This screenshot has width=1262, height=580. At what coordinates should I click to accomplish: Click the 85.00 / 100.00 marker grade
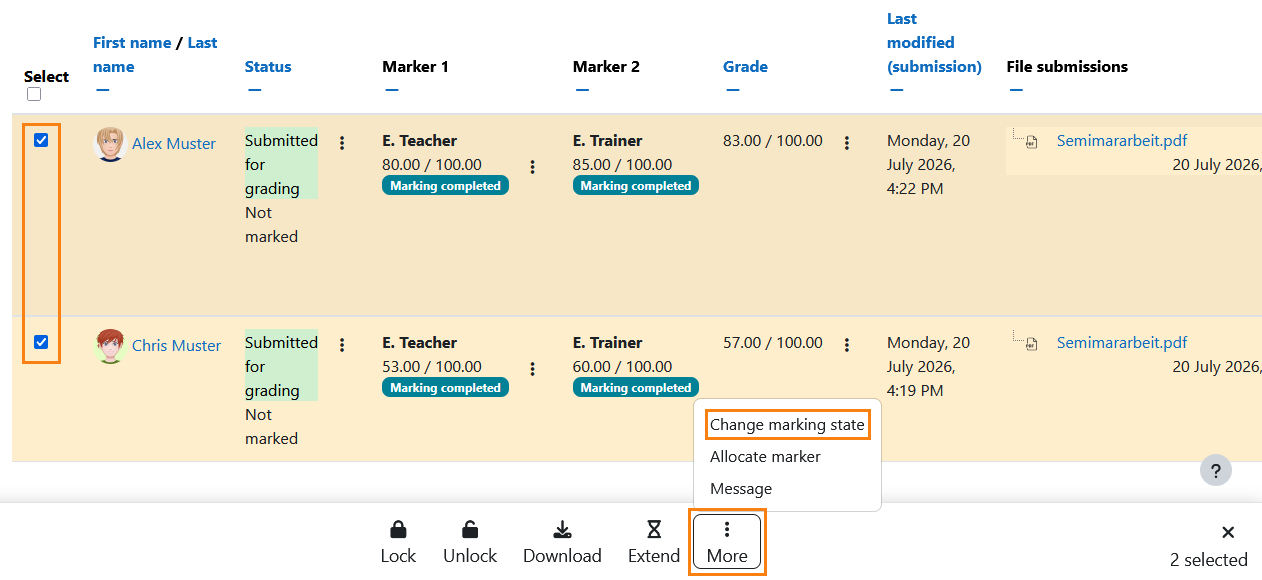[x=622, y=165]
